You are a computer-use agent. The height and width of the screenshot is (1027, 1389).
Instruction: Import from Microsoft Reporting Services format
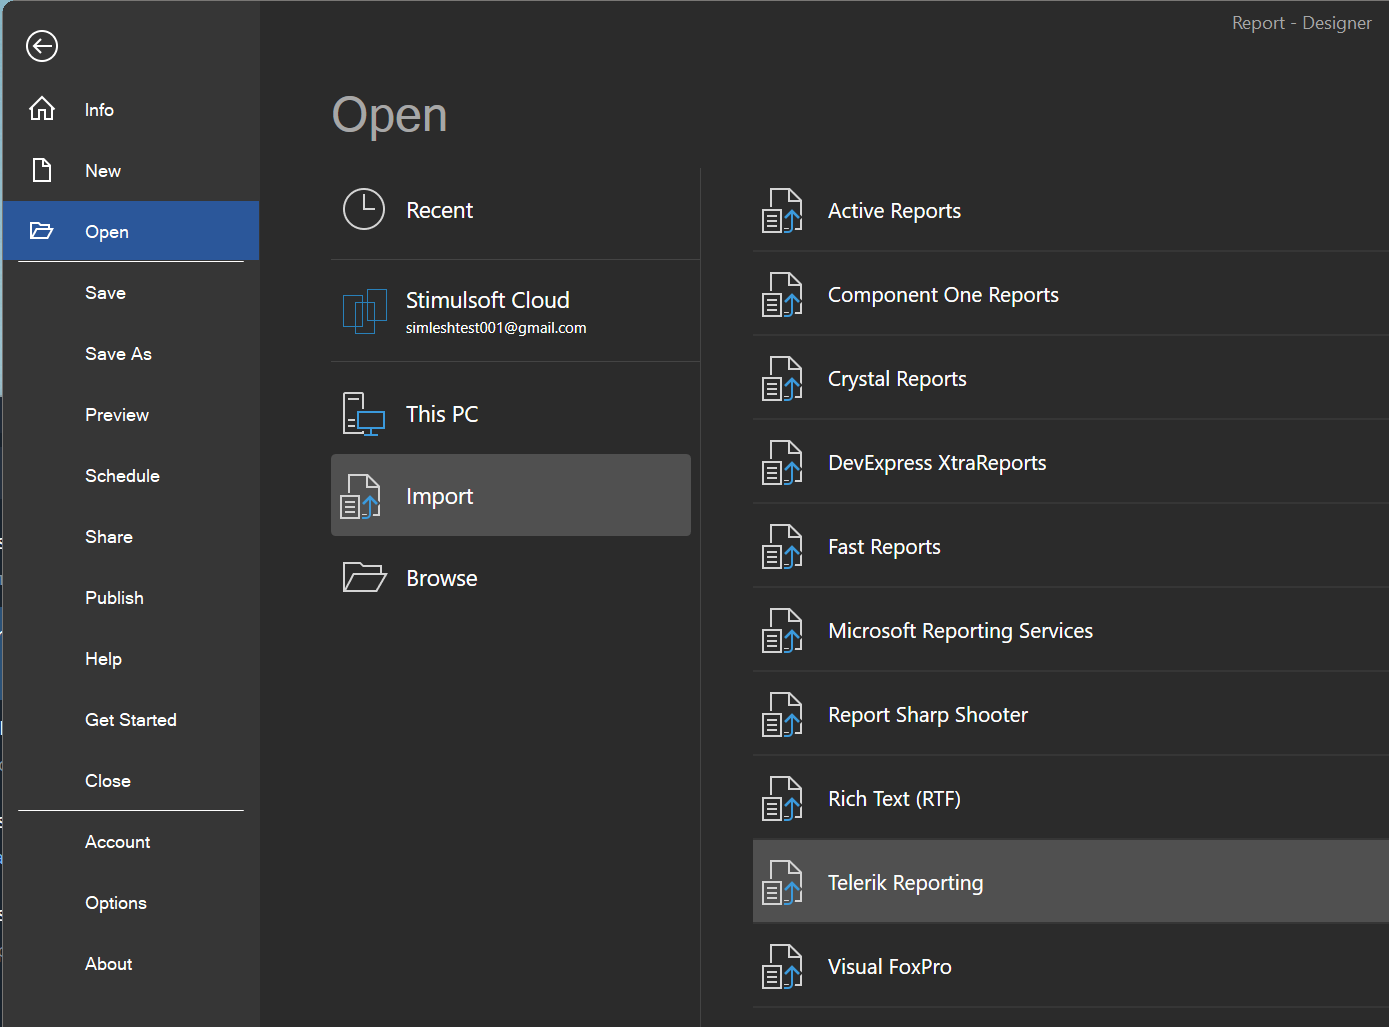[x=1070, y=631]
